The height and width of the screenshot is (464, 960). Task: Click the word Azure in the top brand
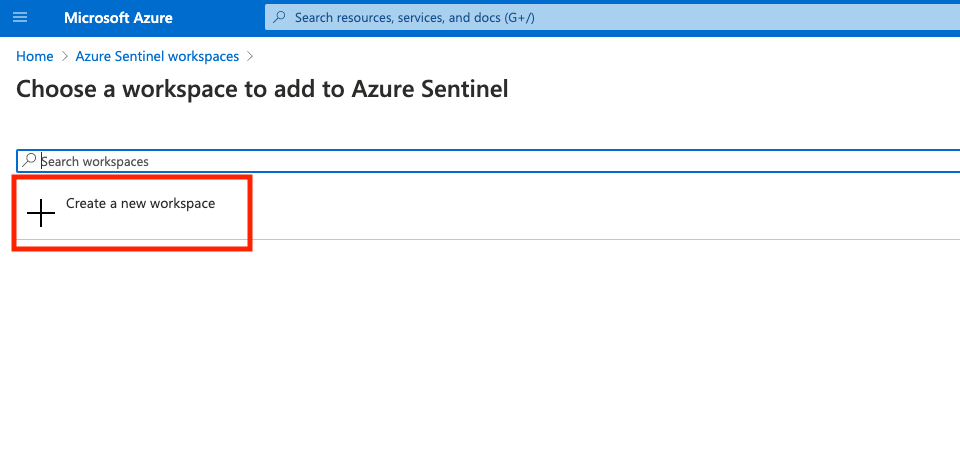(x=149, y=18)
